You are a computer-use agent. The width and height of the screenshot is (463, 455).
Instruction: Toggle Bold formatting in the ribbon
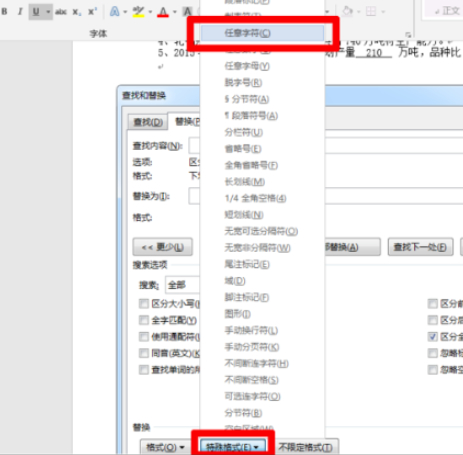tap(5, 12)
